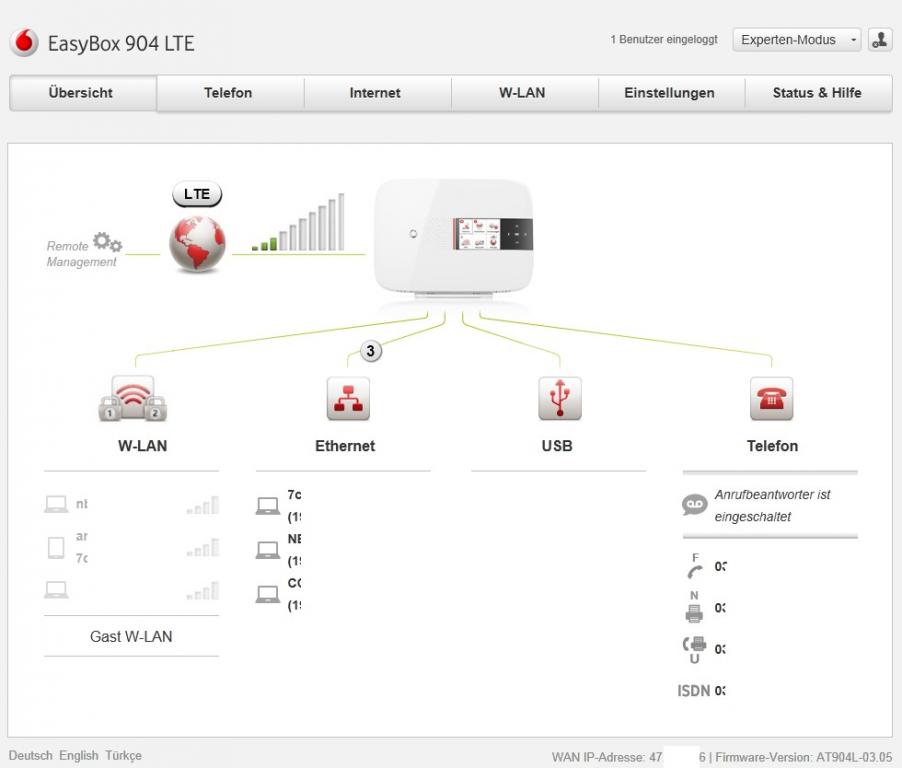Click the USB heading
Viewport: 902px width, 768px height.
pyautogui.click(x=557, y=446)
